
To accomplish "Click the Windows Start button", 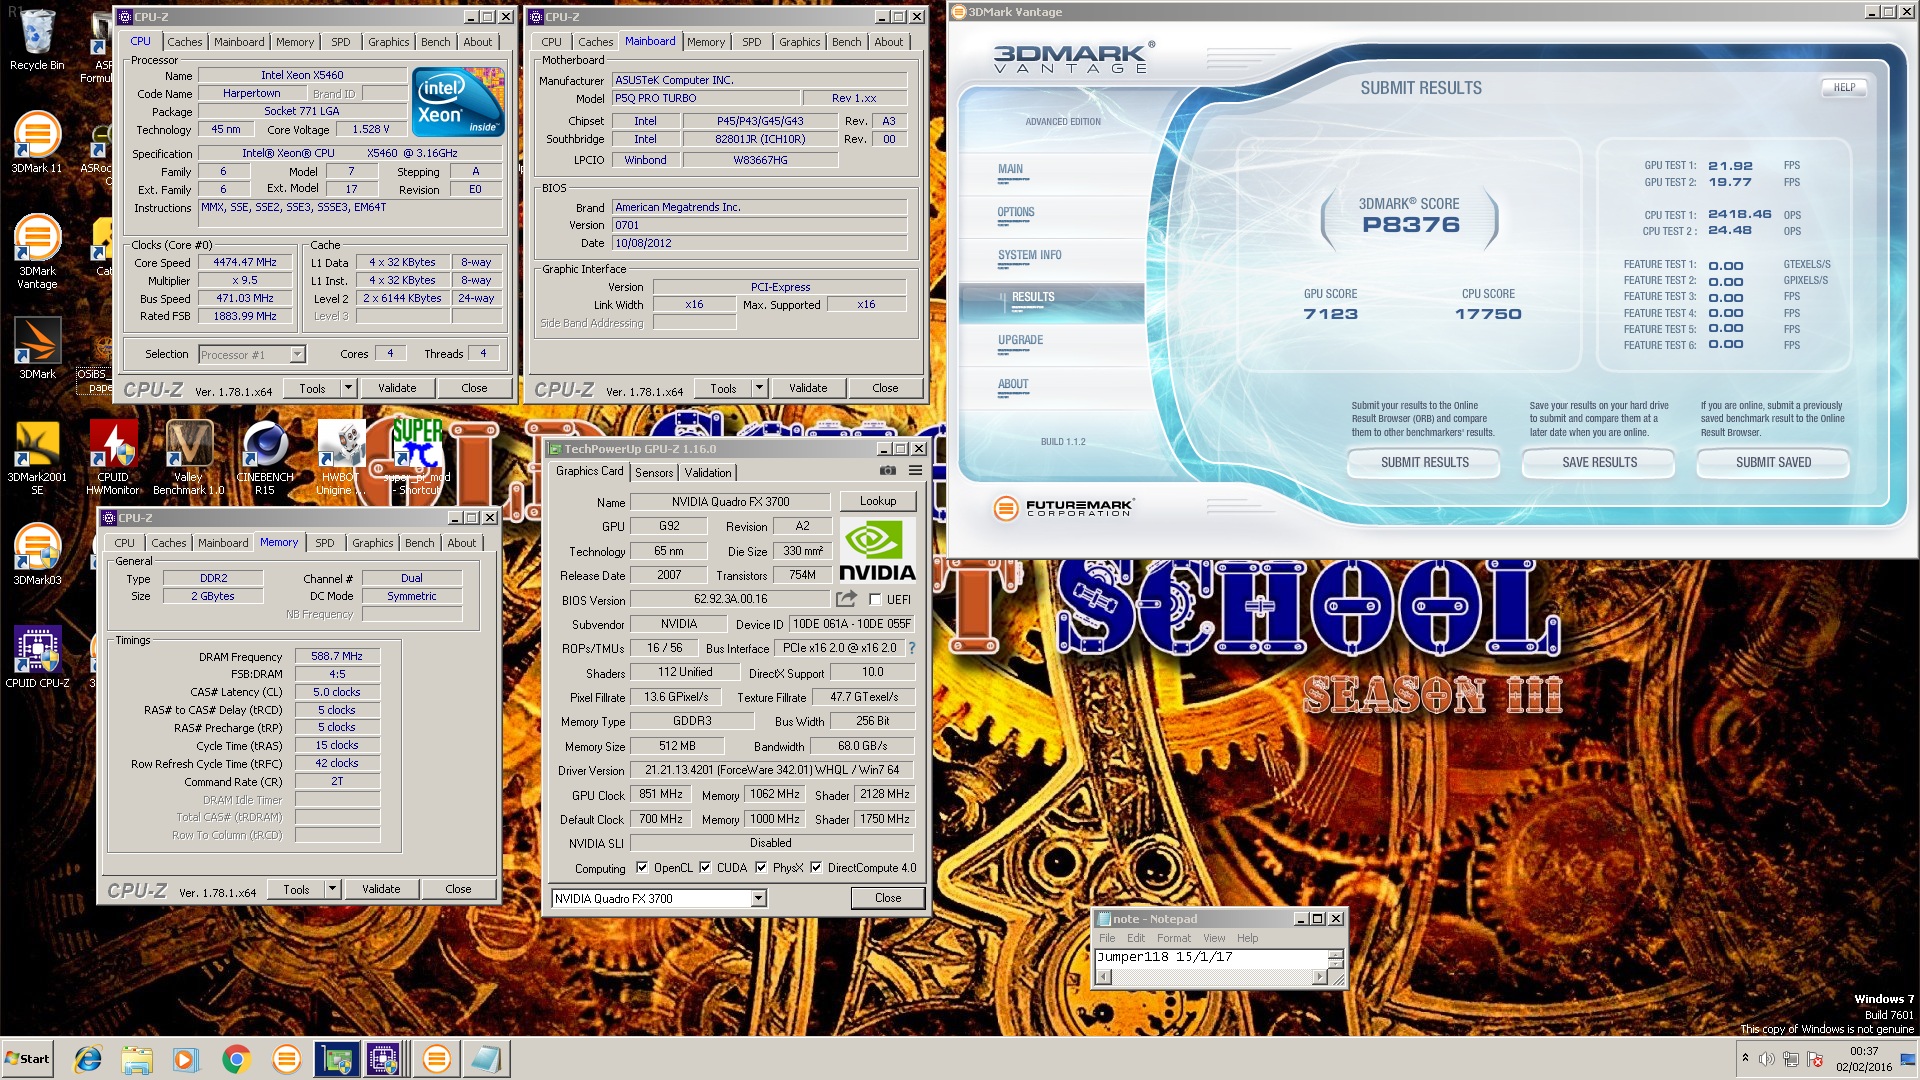I will [27, 1059].
